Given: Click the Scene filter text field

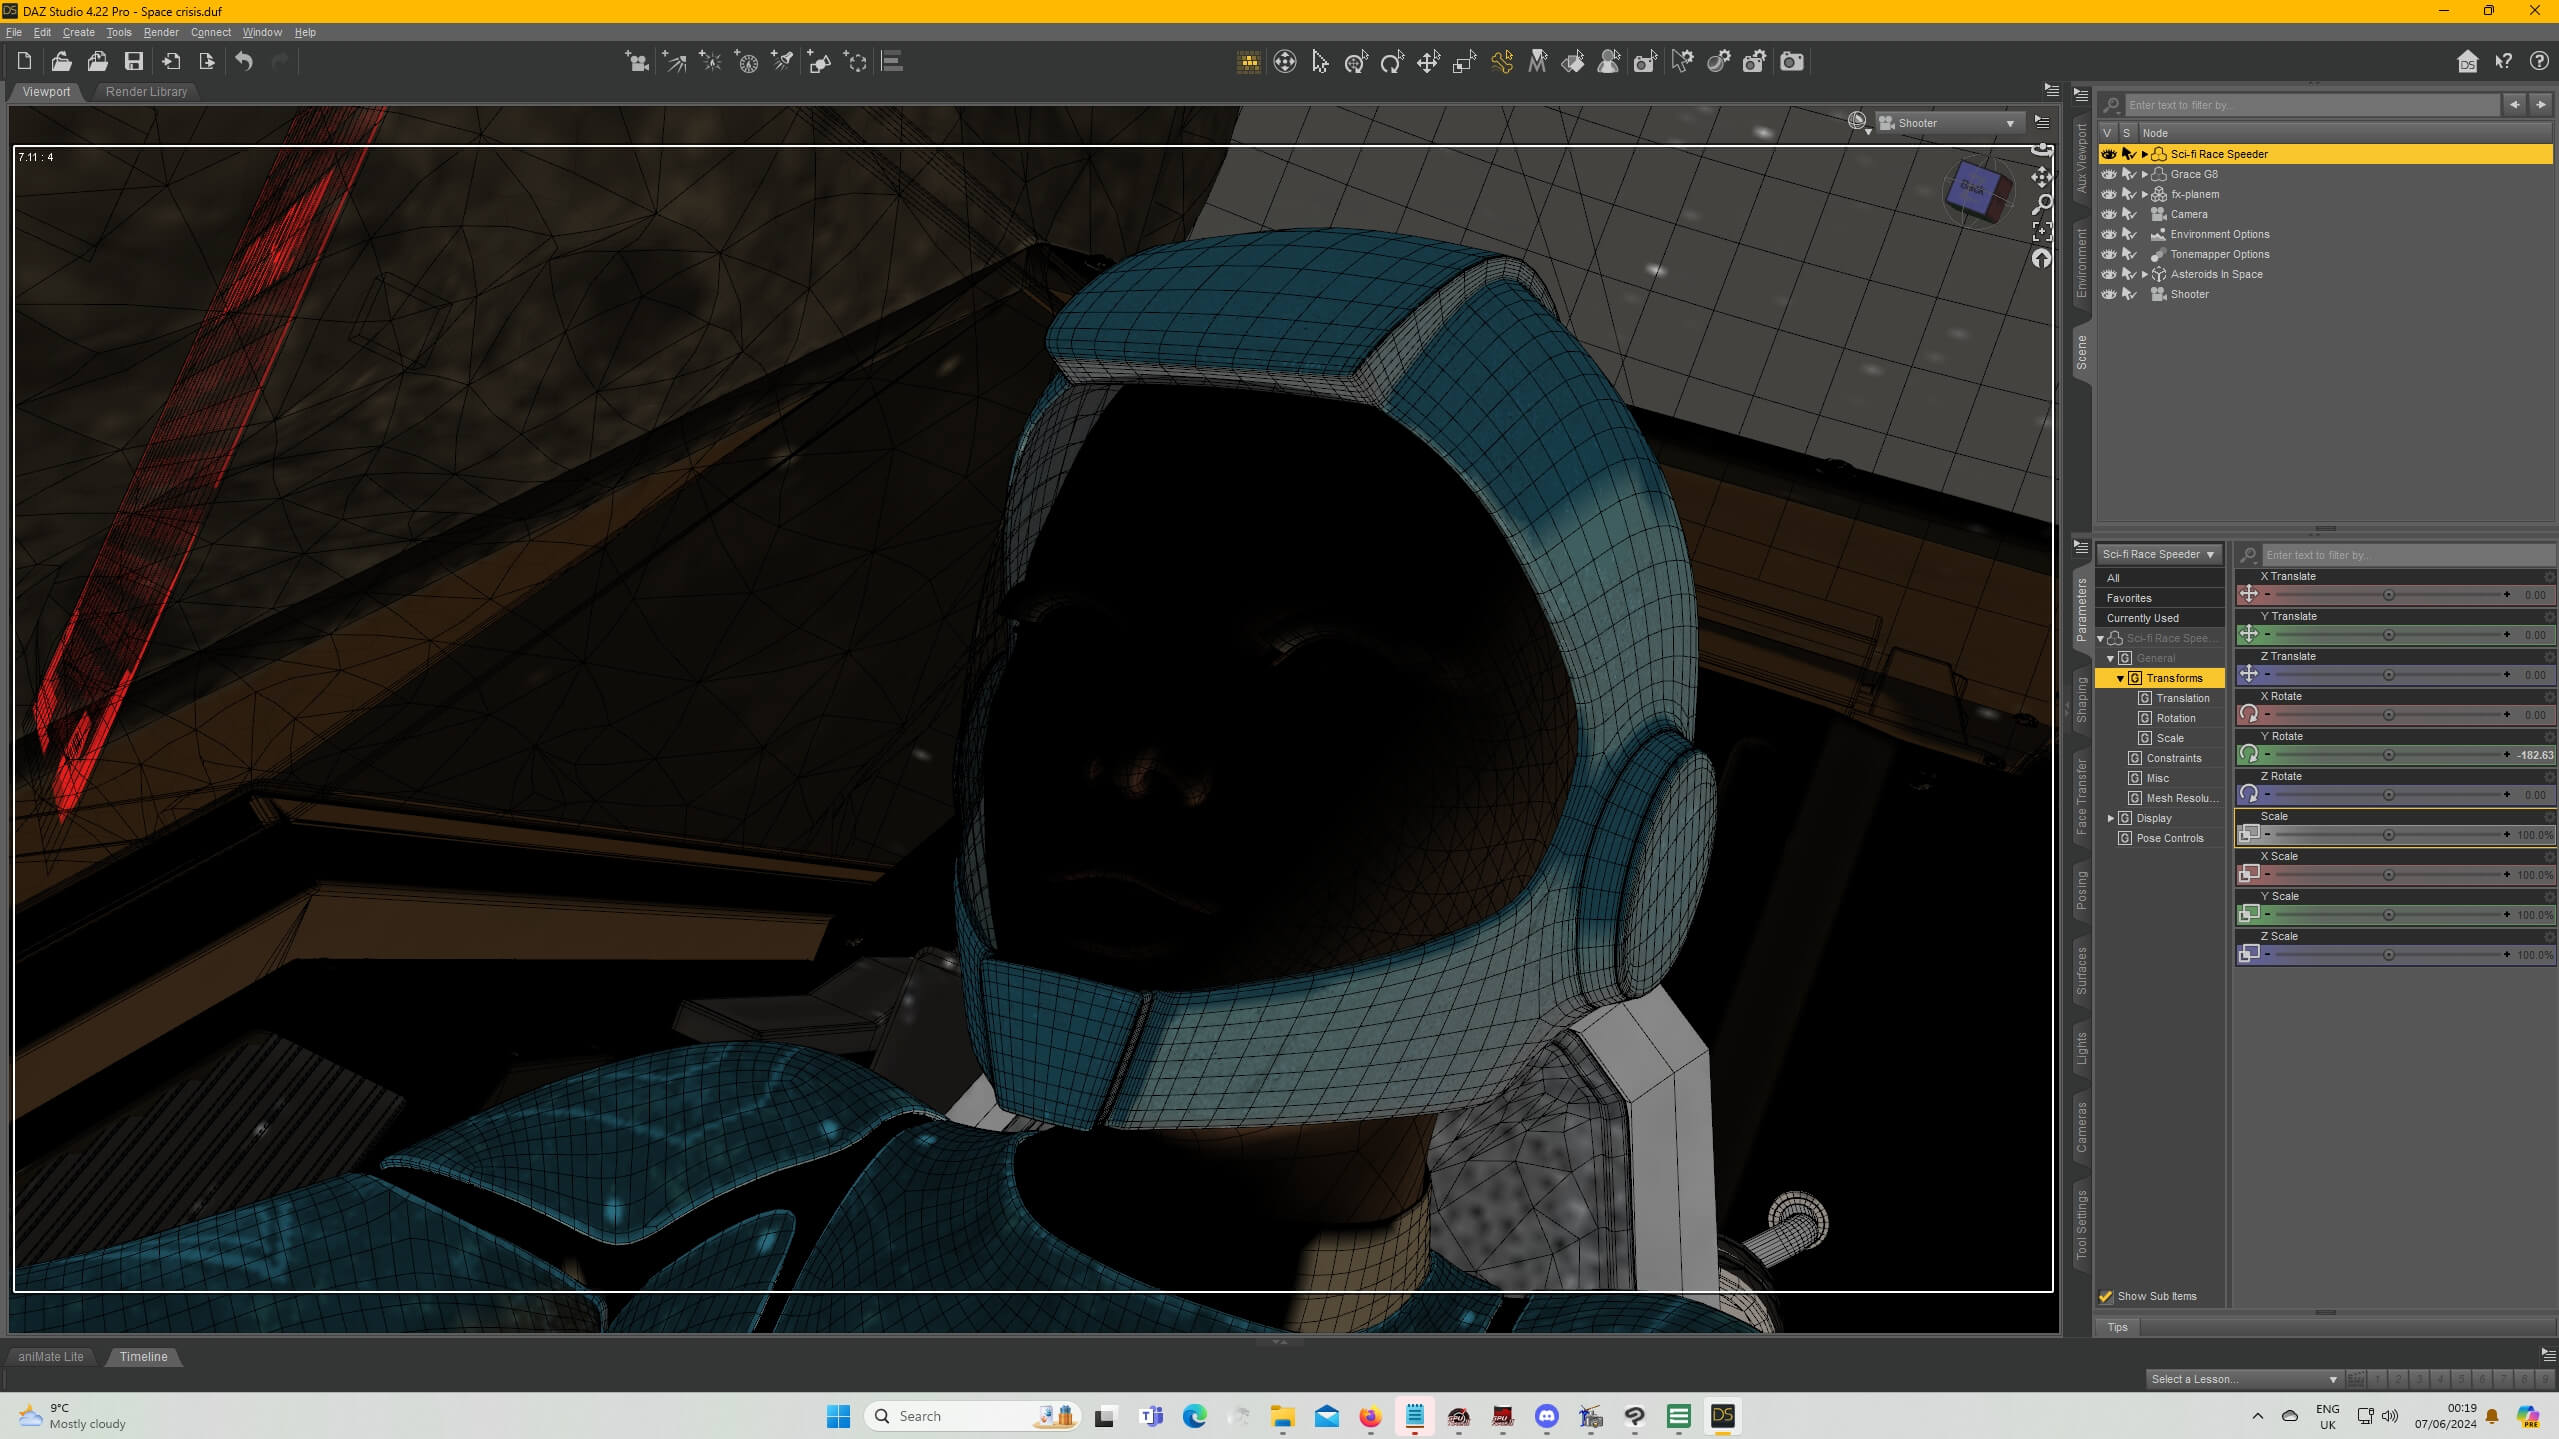Looking at the screenshot, I should click(x=2311, y=105).
